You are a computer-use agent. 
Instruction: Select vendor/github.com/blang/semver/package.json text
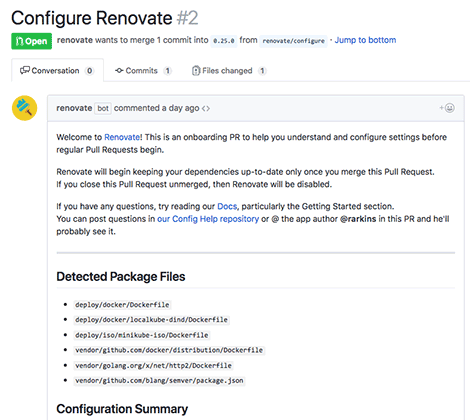159,380
